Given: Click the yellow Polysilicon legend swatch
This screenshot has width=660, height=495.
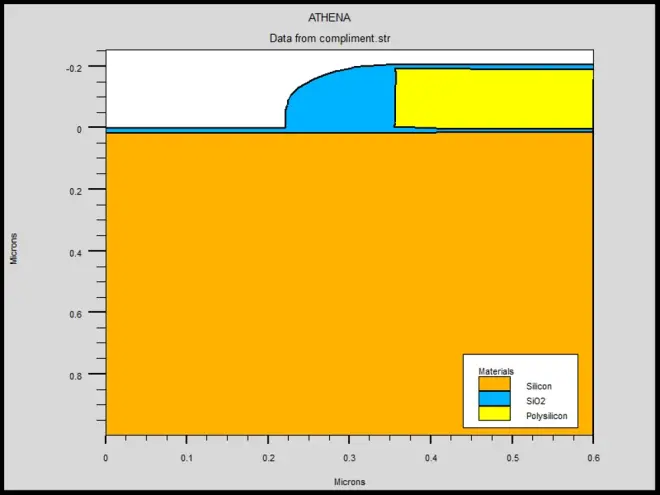Looking at the screenshot, I should click(x=494, y=413).
